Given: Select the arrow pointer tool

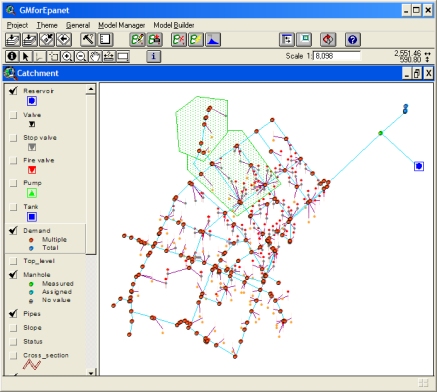Looking at the screenshot, I should click(x=25, y=56).
